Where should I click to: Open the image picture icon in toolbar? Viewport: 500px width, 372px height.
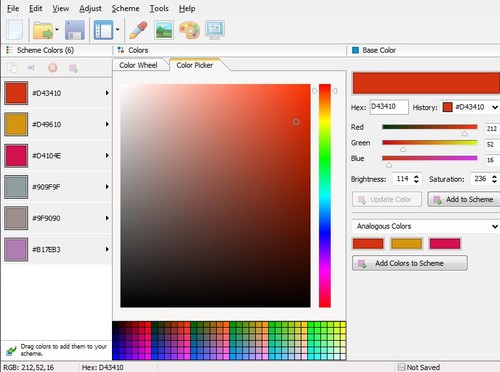[164, 30]
